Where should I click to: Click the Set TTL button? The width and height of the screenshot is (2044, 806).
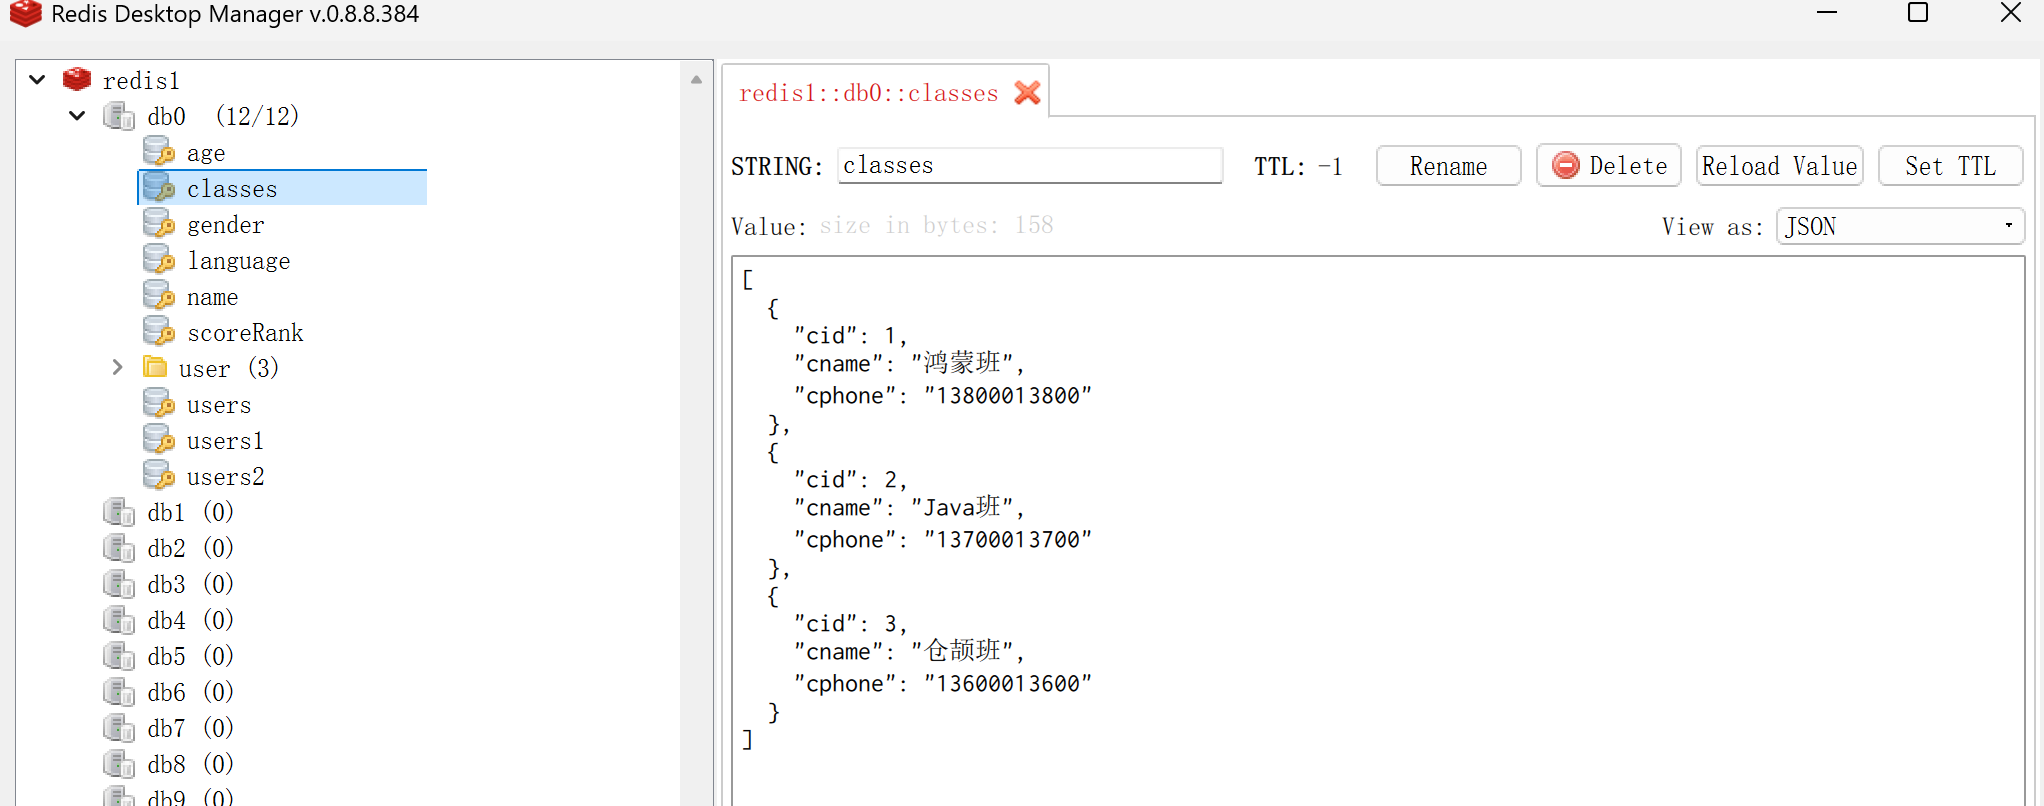1950,166
